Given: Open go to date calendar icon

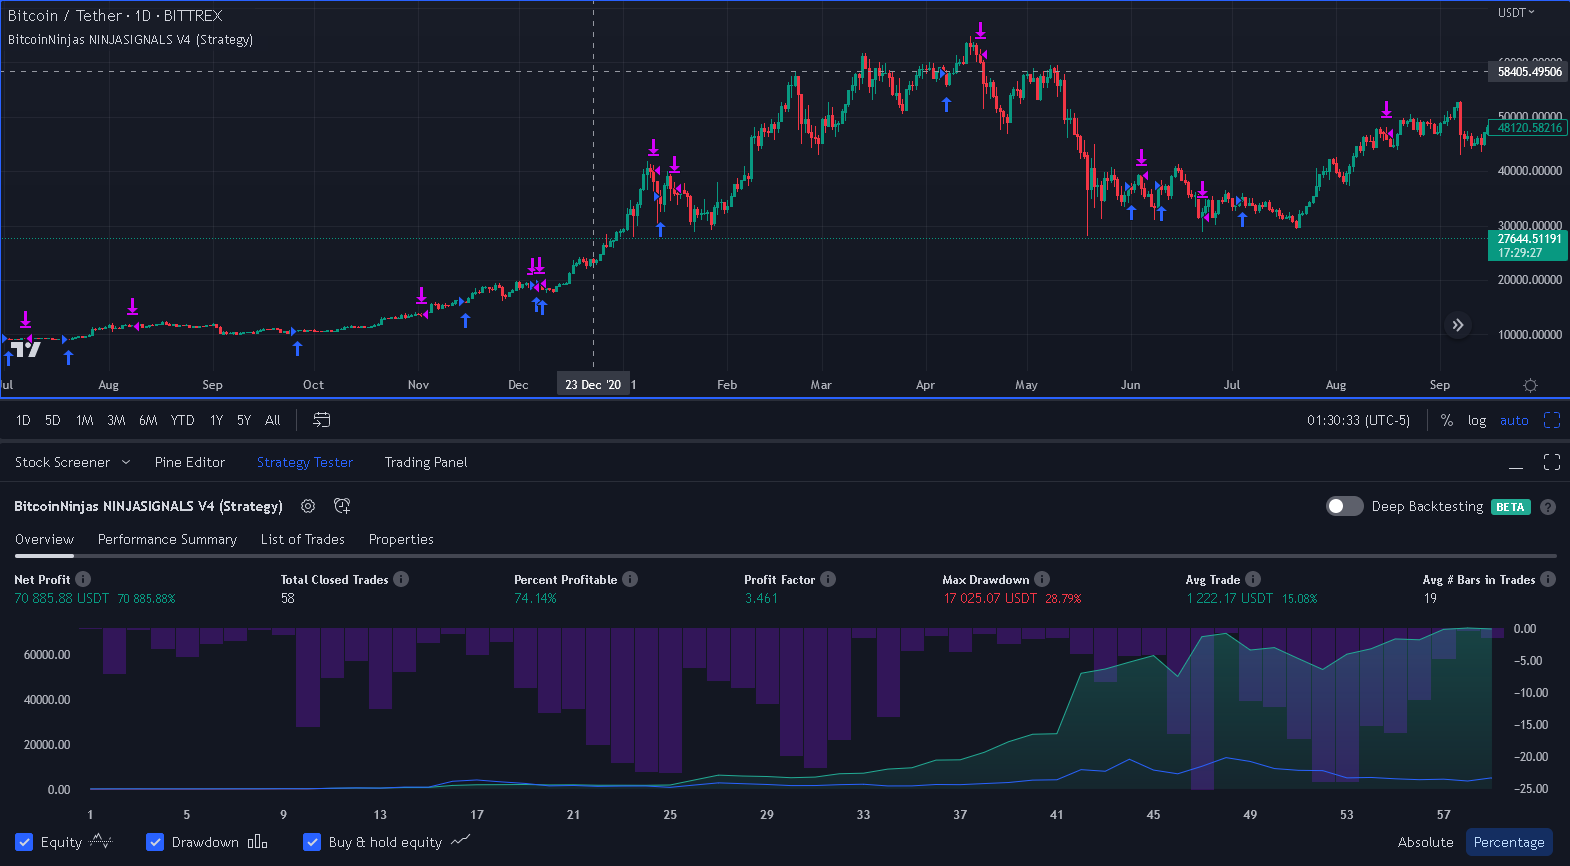Looking at the screenshot, I should click(321, 420).
